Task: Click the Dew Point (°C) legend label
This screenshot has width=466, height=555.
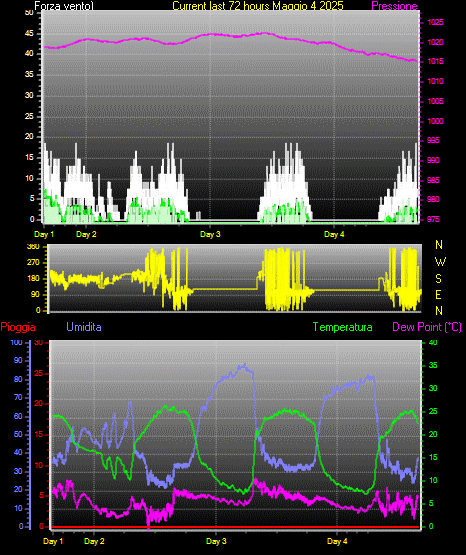Action: pos(427,327)
